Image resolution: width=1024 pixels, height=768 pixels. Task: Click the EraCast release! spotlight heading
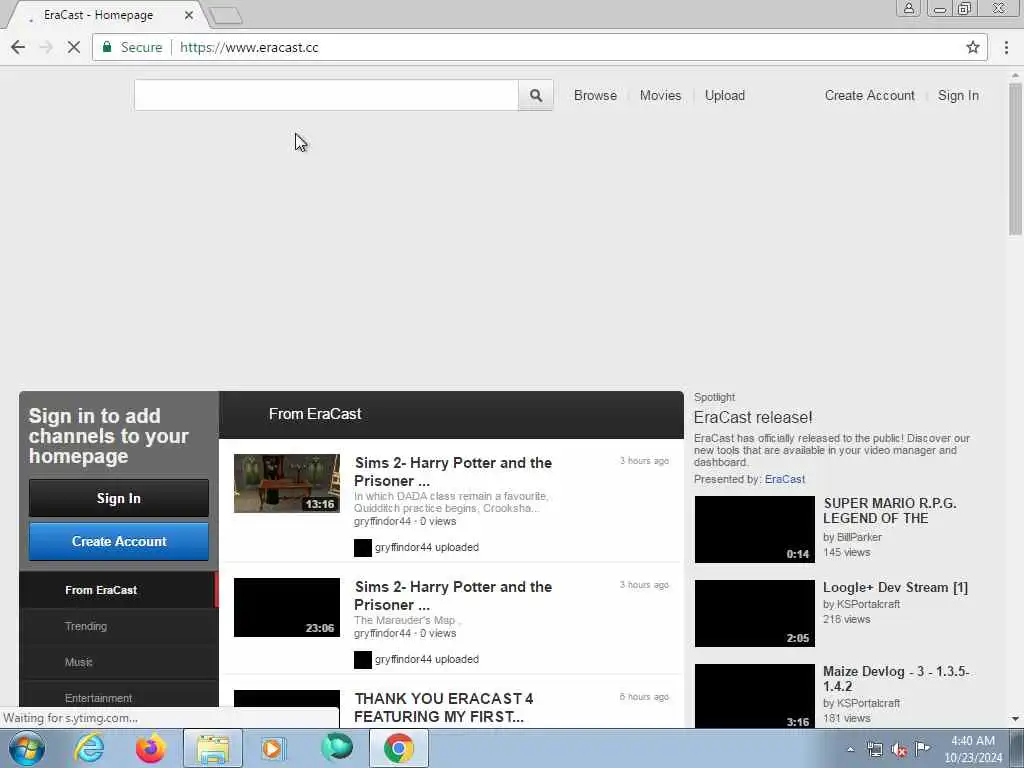752,417
